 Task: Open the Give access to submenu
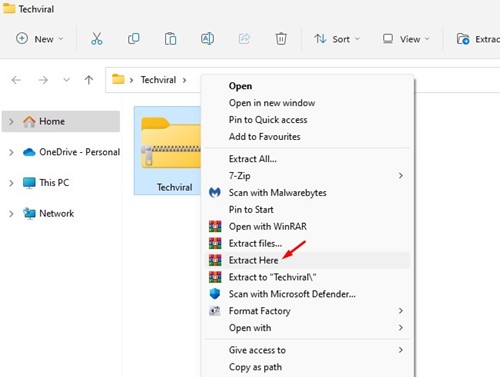(x=307, y=350)
